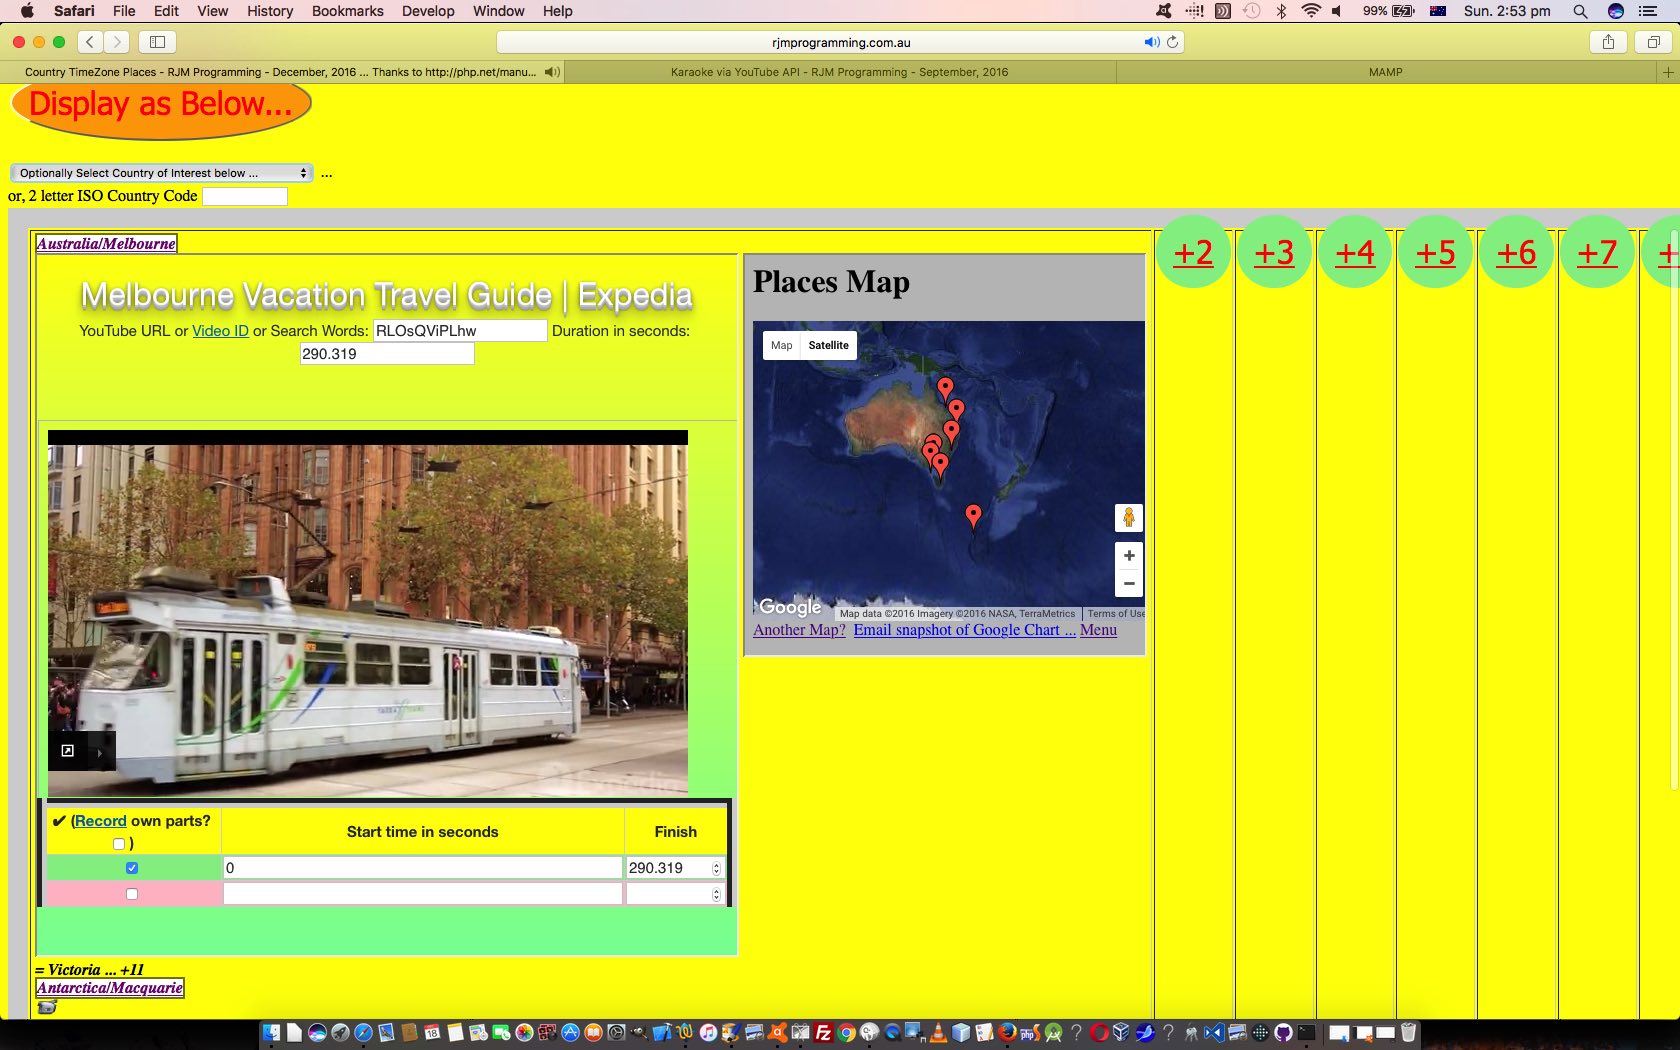Open the Develop menu

pos(428,11)
